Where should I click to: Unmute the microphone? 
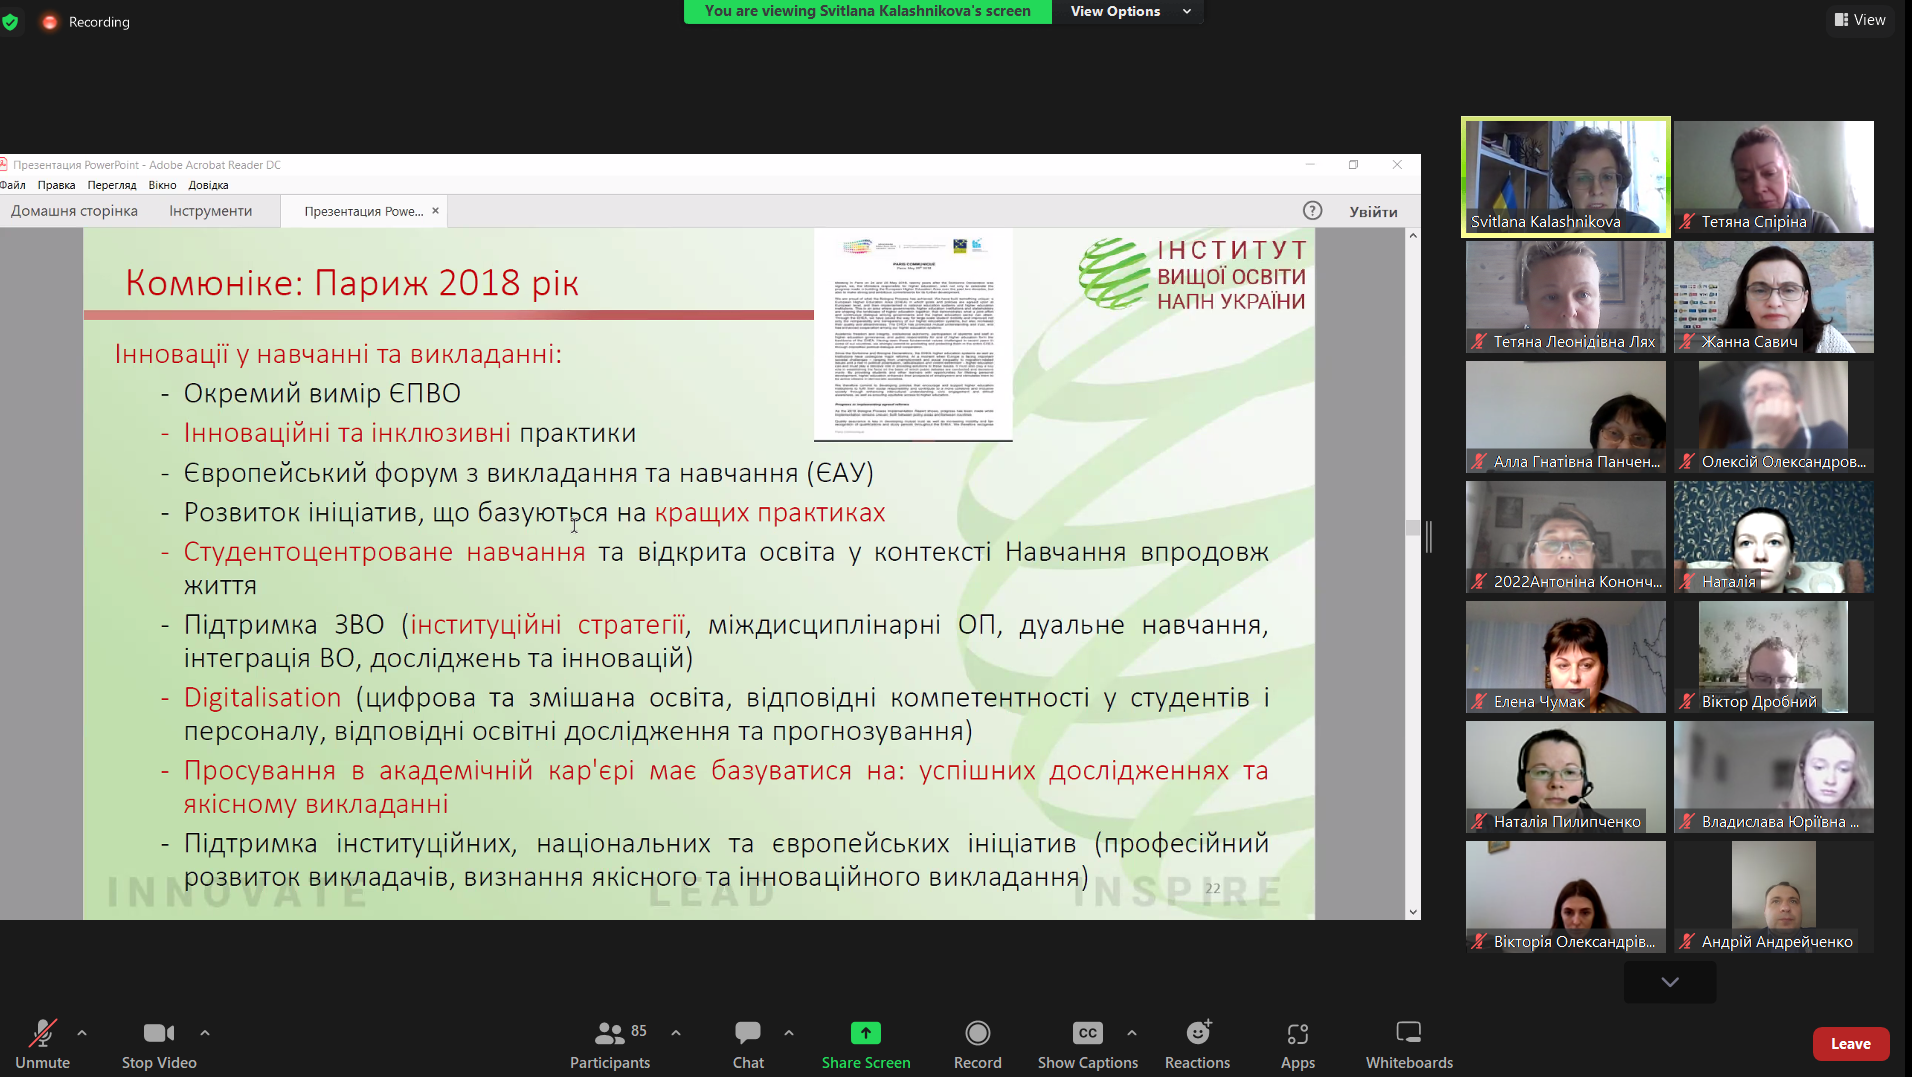coord(42,1044)
